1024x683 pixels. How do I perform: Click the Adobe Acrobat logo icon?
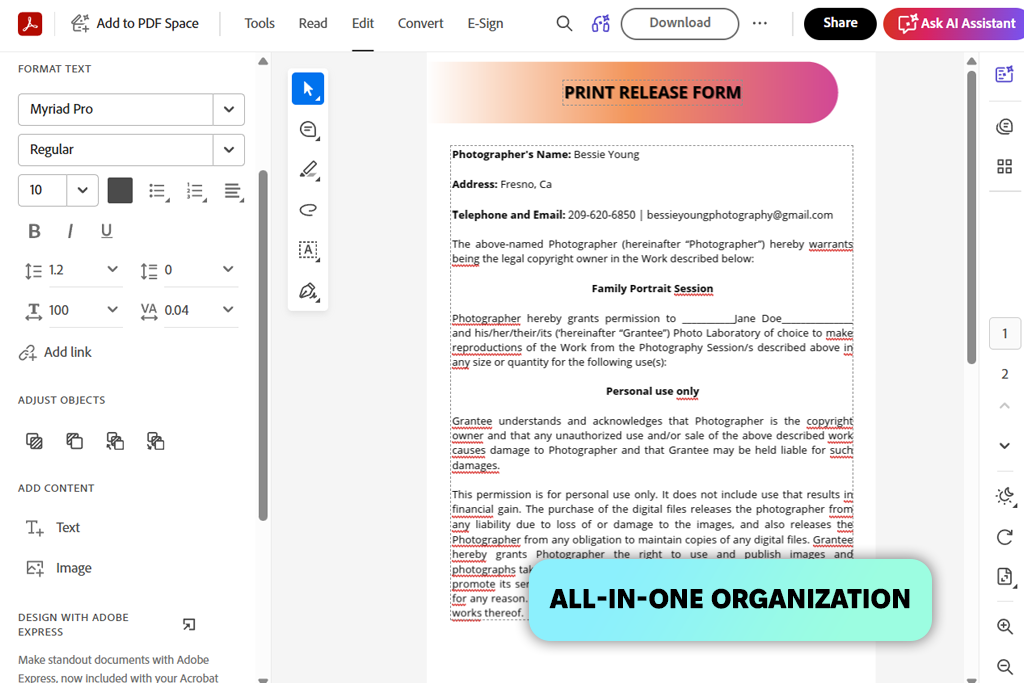click(x=30, y=24)
